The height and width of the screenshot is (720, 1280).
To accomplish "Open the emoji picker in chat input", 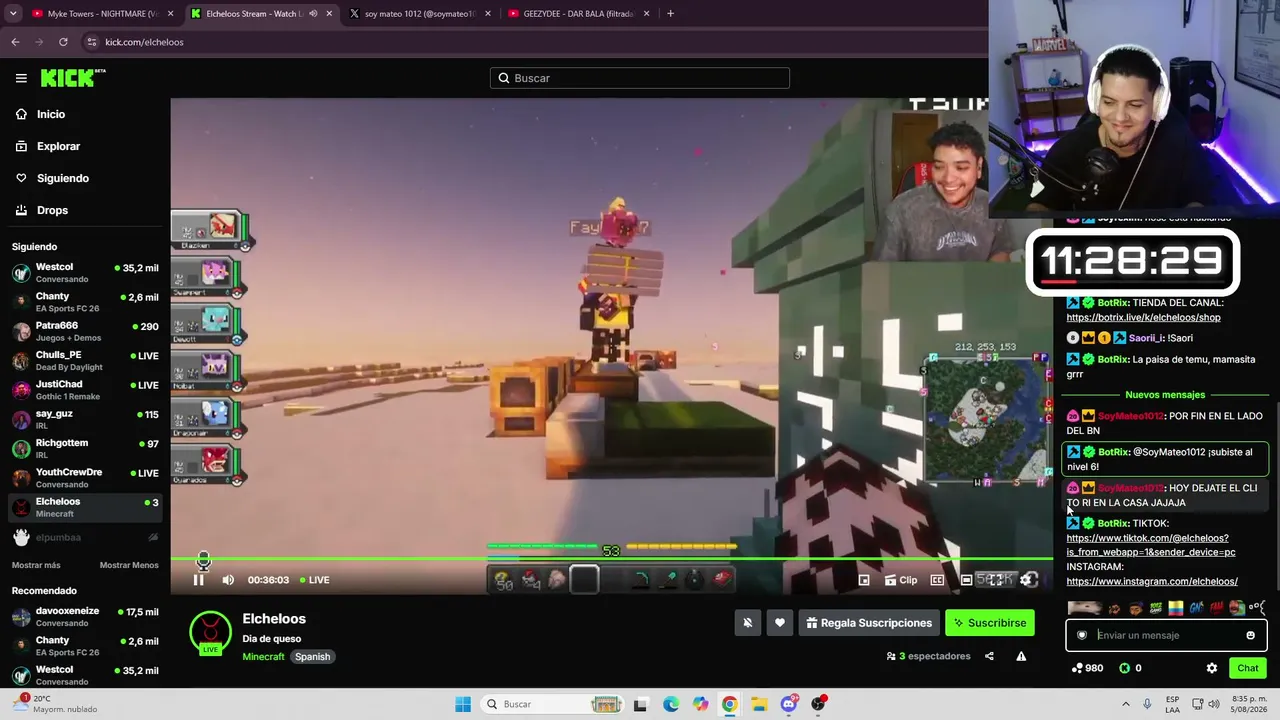I will (x=1250, y=635).
